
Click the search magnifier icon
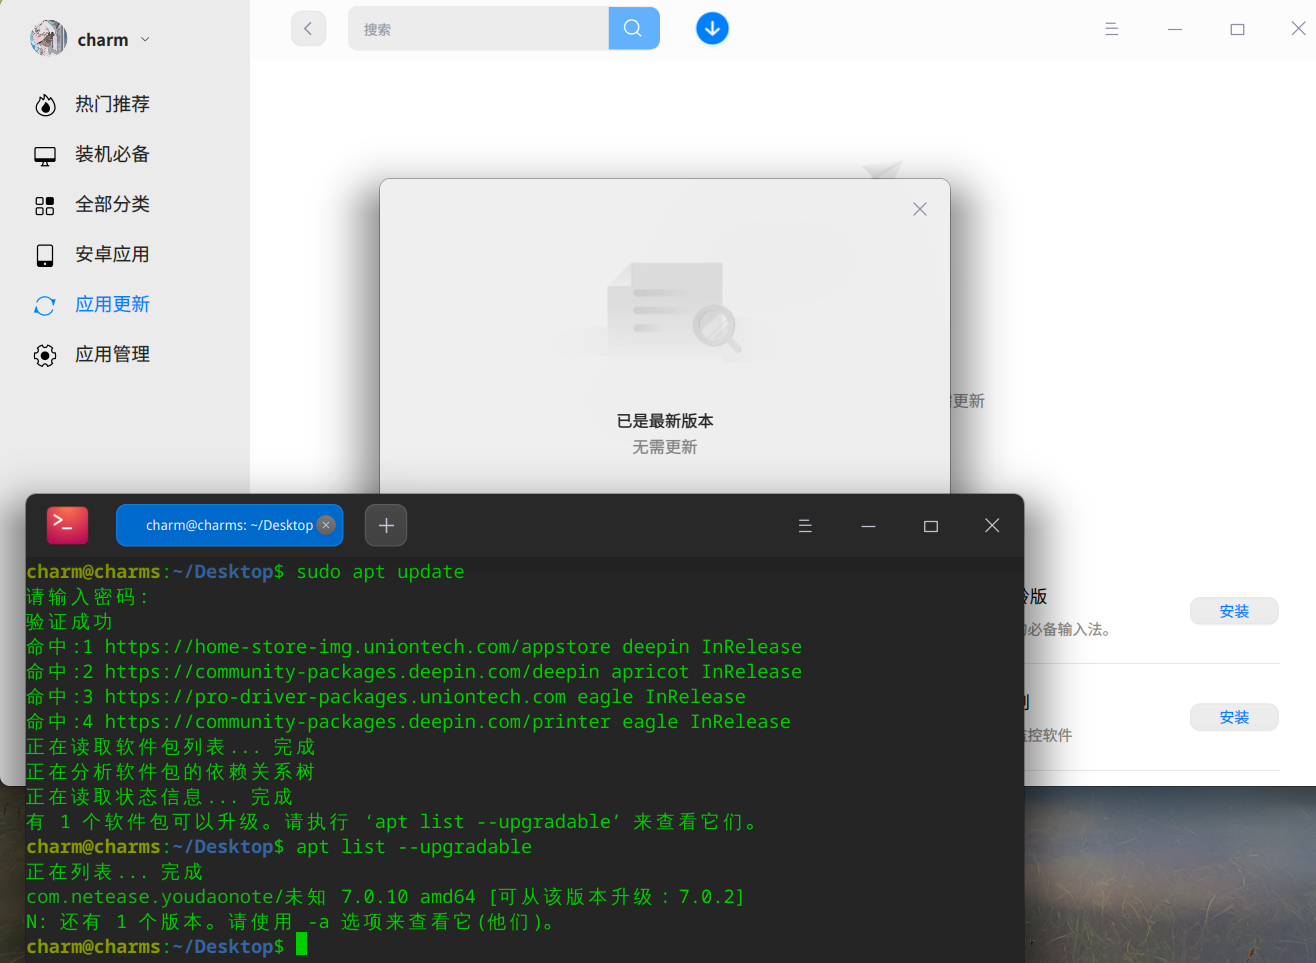click(634, 28)
